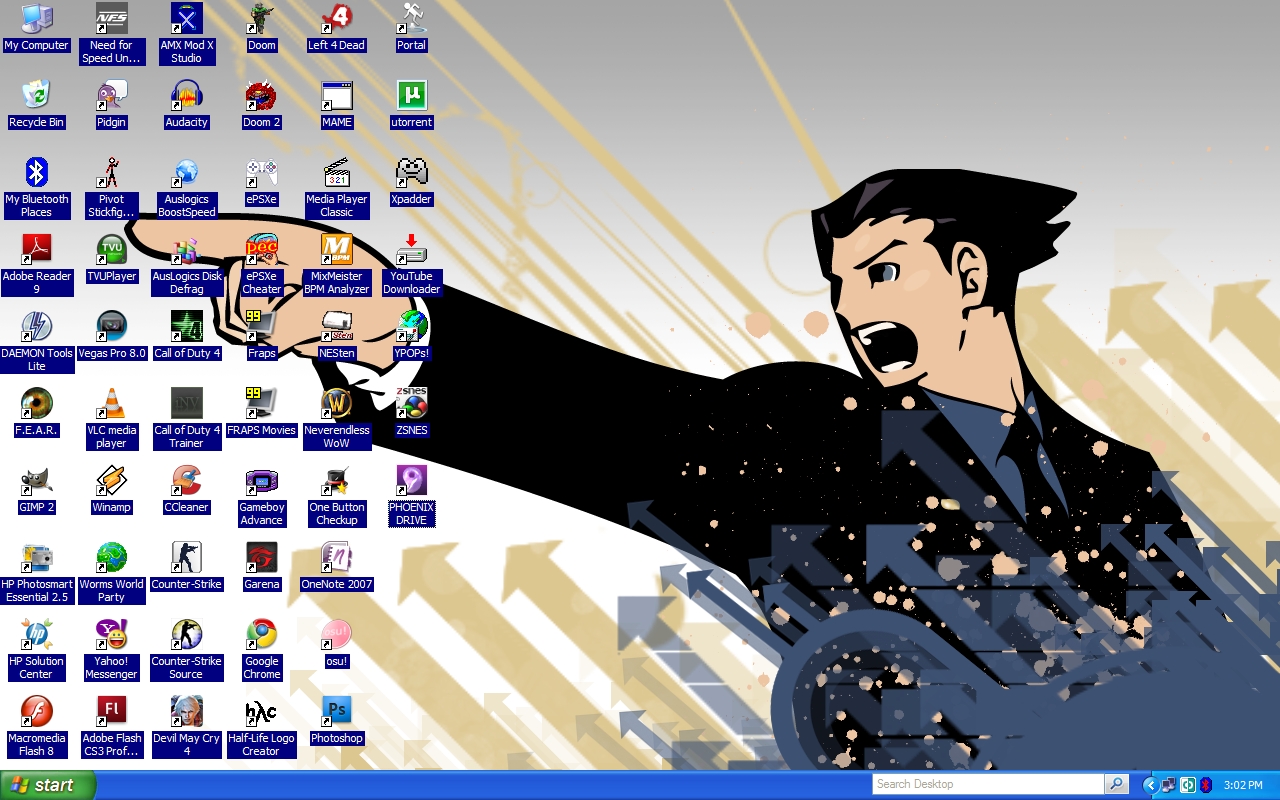Click the PHOENIX DRIVE icon
This screenshot has width=1280, height=800.
pyautogui.click(x=412, y=480)
